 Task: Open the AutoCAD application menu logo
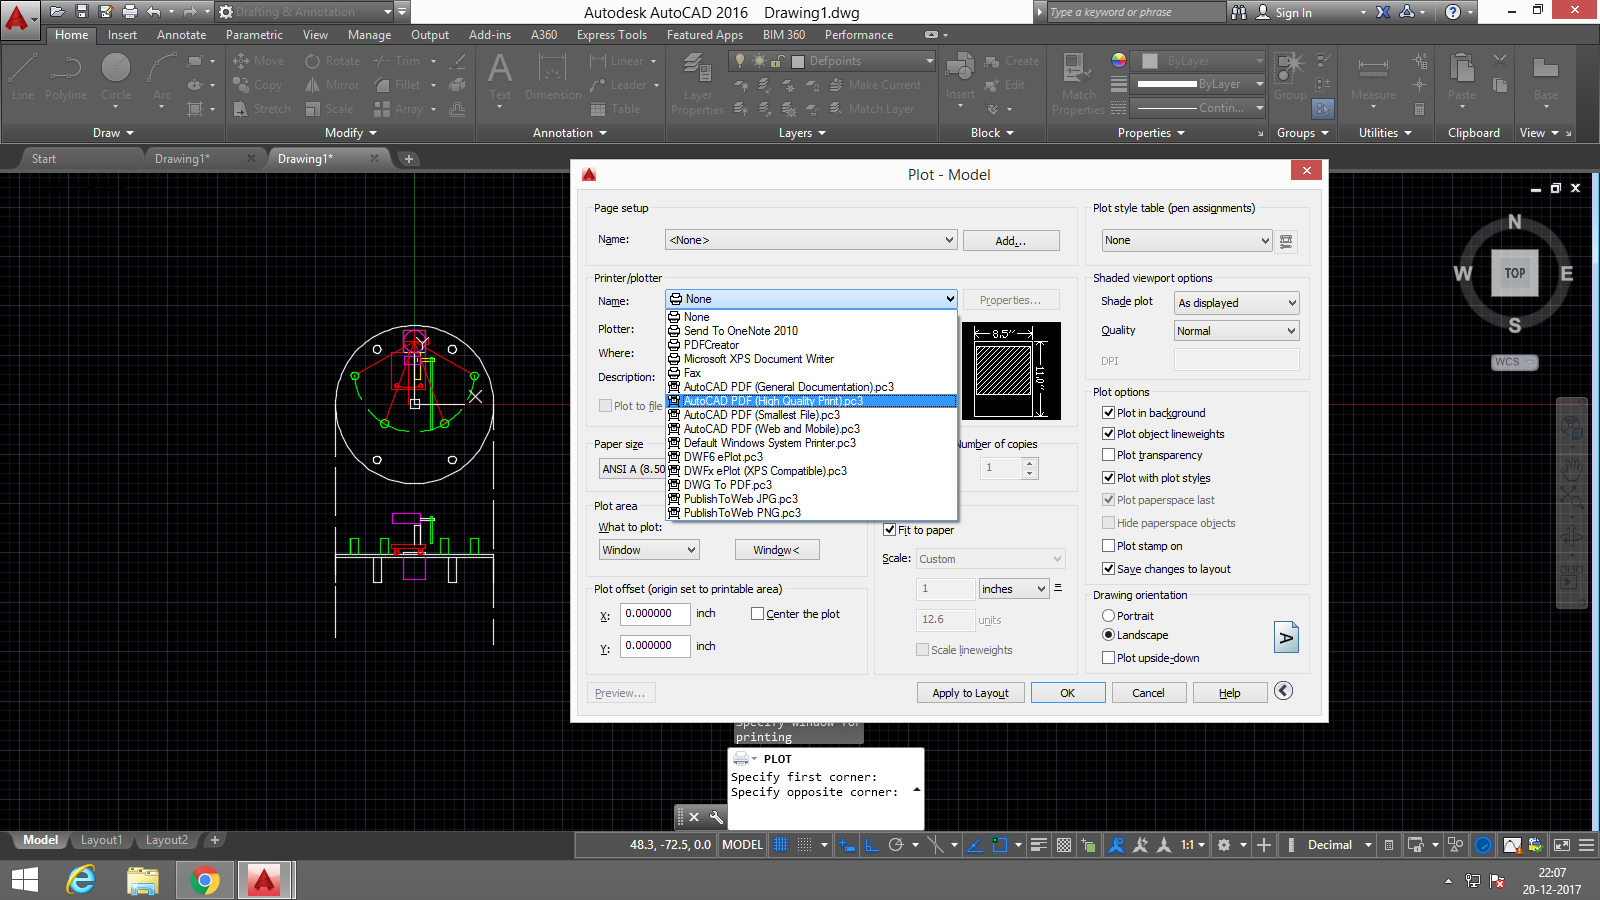tap(18, 18)
